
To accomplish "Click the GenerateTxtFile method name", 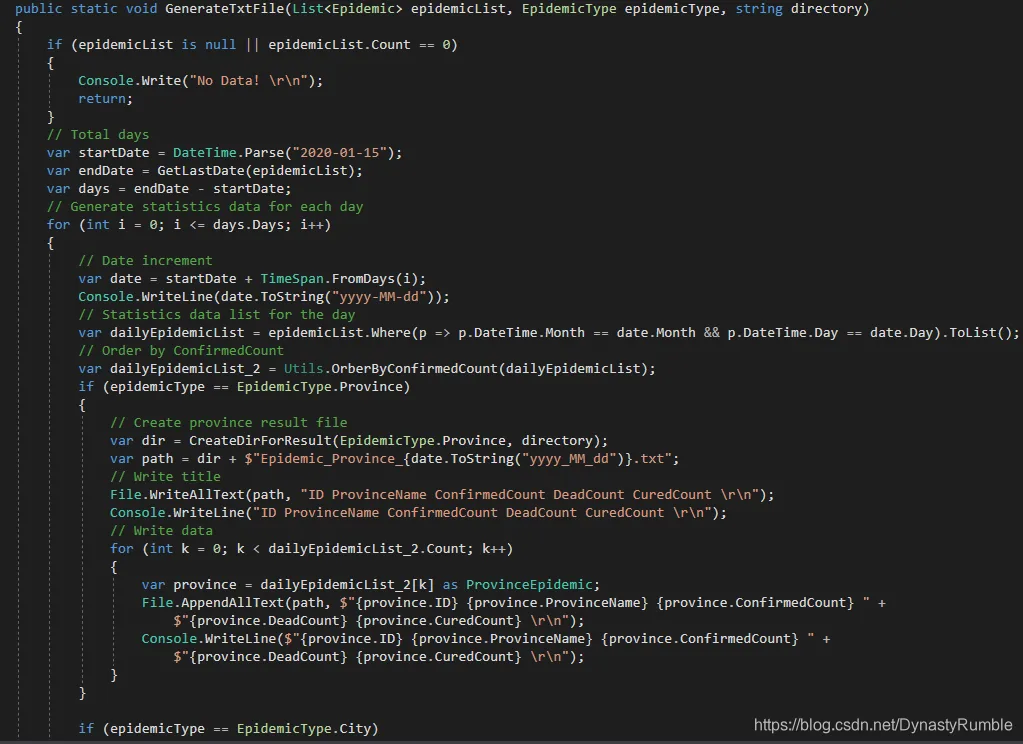I will 224,8.
